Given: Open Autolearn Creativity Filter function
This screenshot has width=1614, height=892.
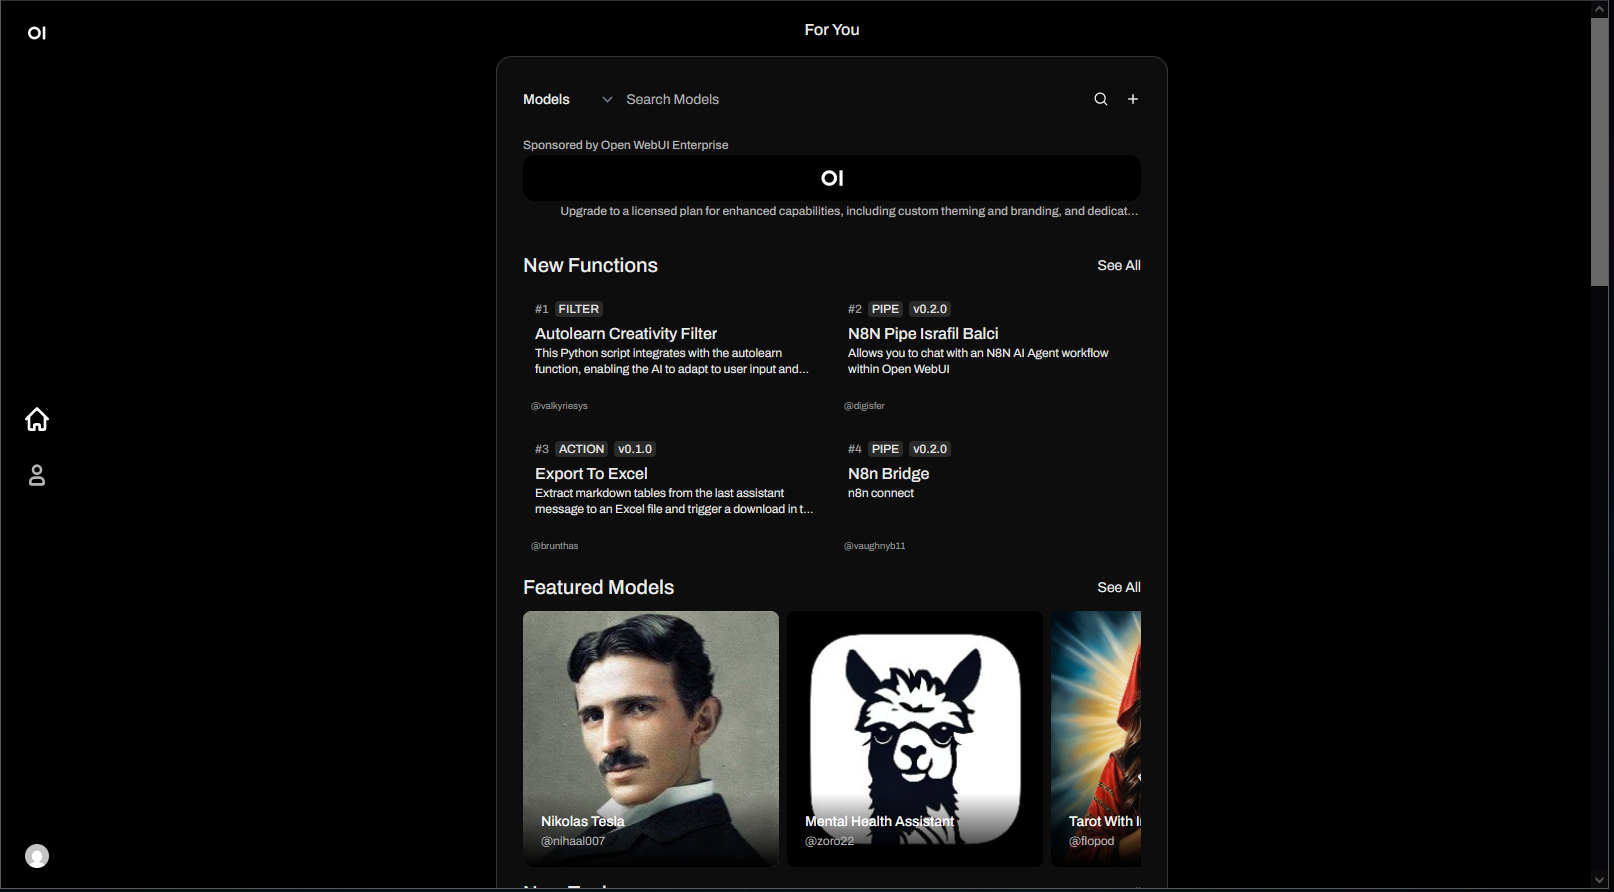Looking at the screenshot, I should [x=626, y=334].
